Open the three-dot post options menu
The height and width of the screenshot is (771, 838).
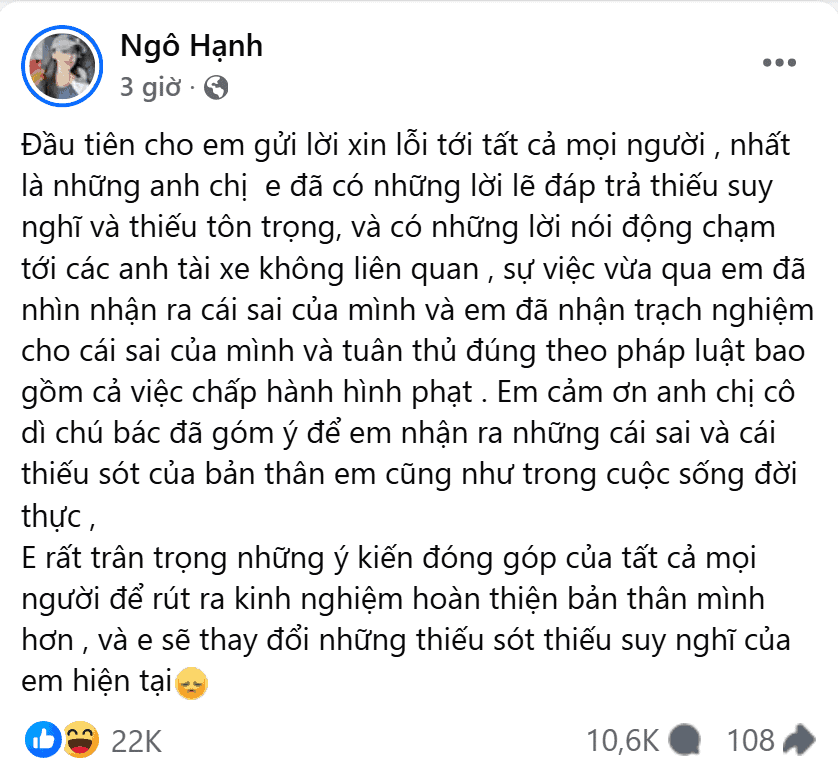(x=779, y=62)
